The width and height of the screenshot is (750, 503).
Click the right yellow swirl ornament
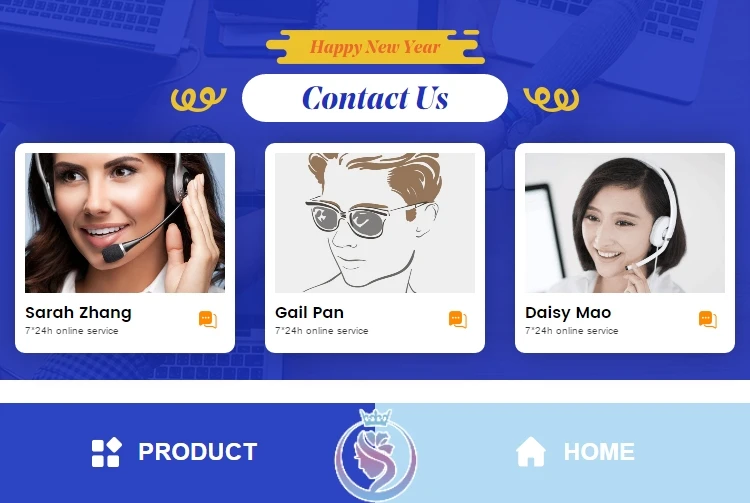551,99
